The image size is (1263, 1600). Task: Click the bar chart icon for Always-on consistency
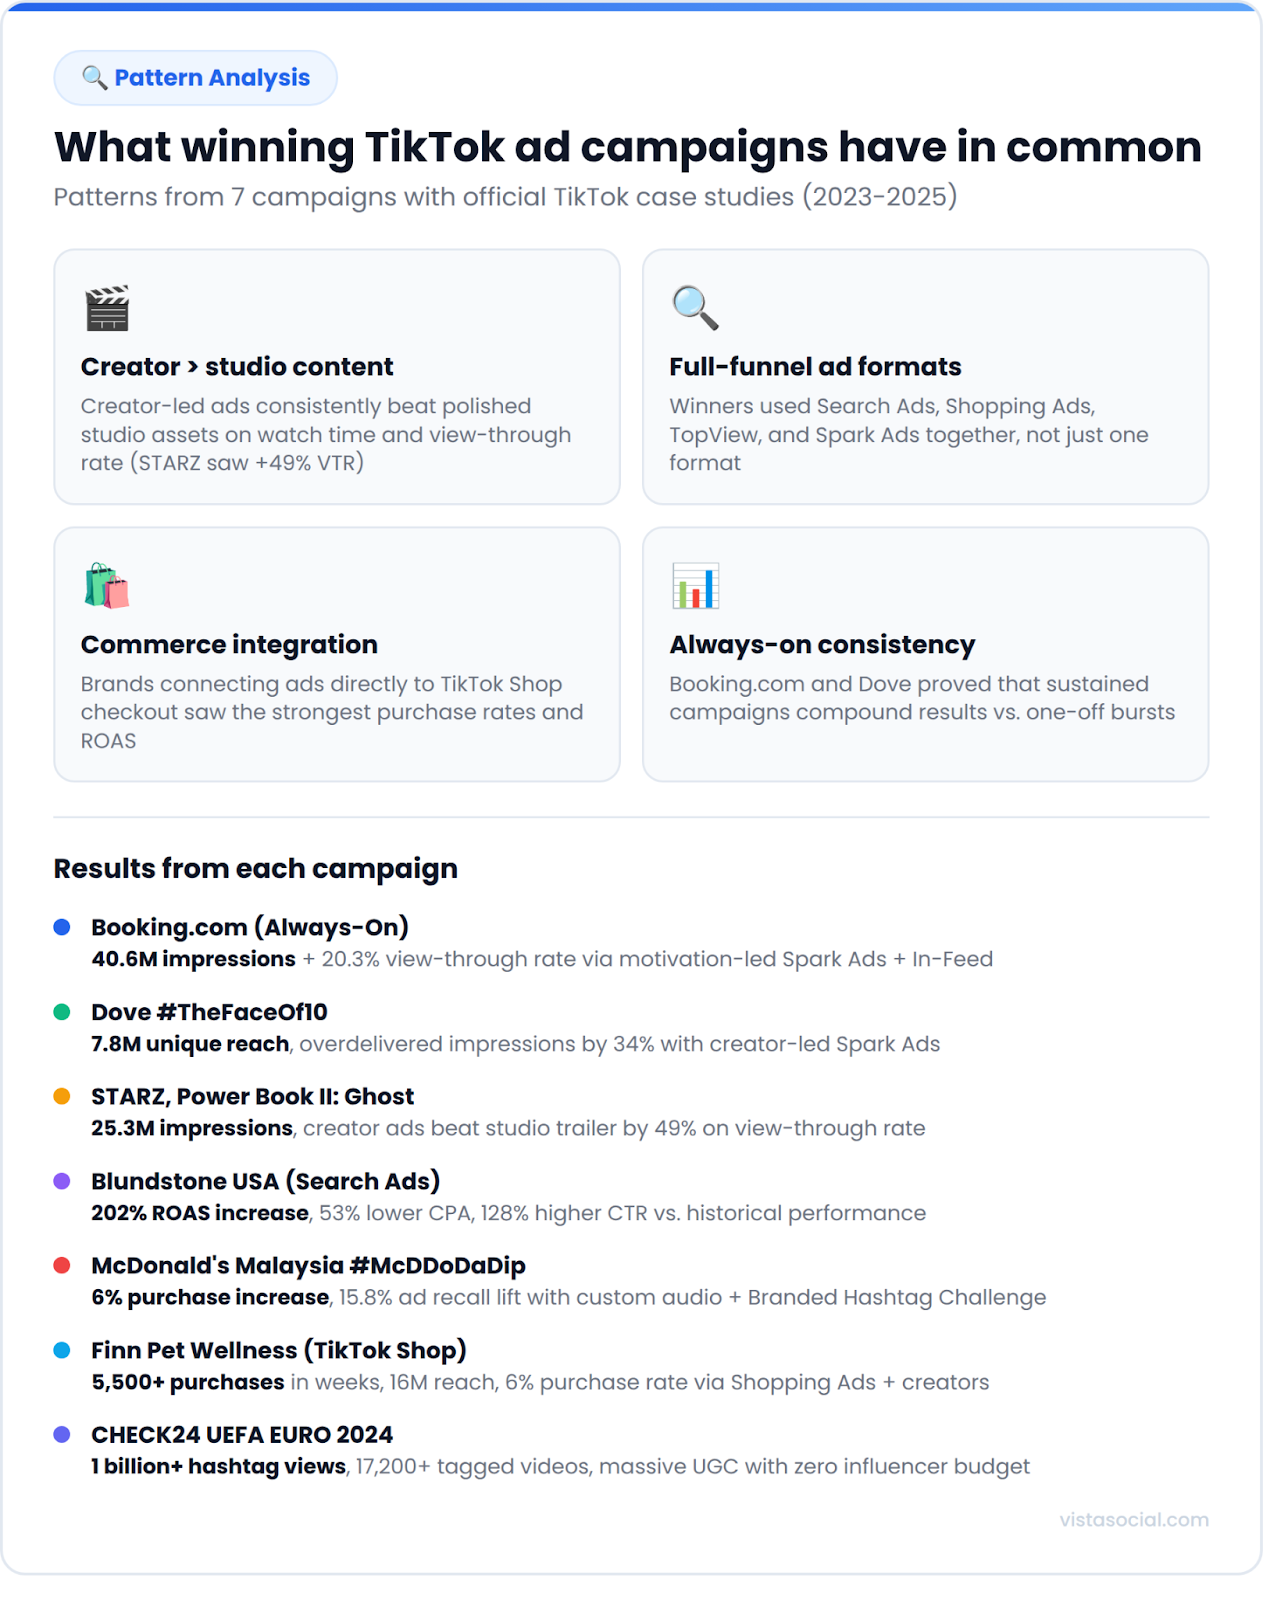tap(695, 586)
